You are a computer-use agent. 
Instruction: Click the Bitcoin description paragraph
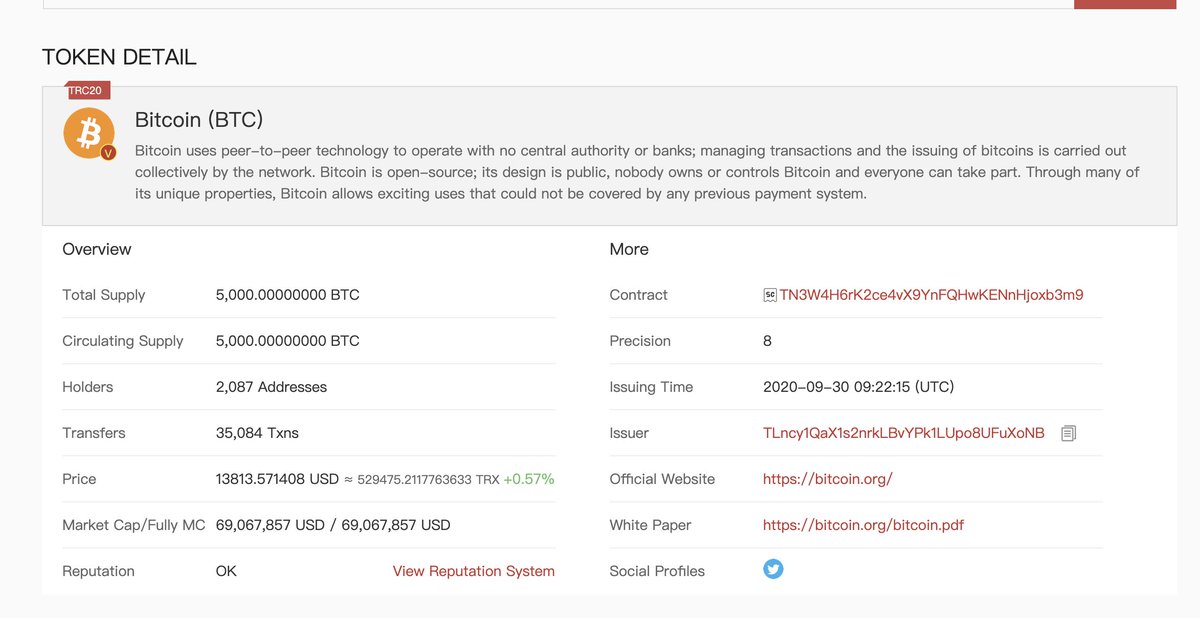click(637, 172)
